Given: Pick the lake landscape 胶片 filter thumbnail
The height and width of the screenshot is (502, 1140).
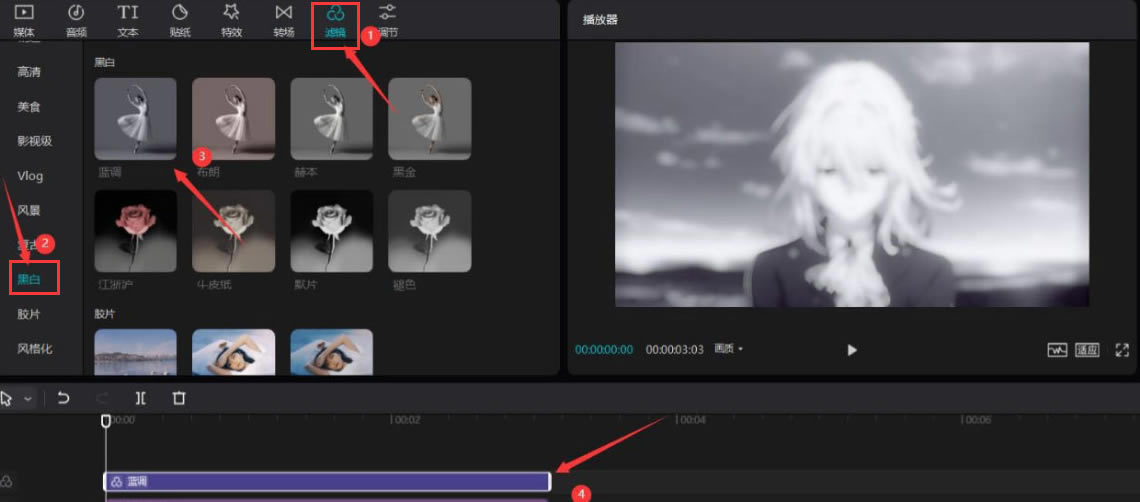Looking at the screenshot, I should tap(135, 352).
